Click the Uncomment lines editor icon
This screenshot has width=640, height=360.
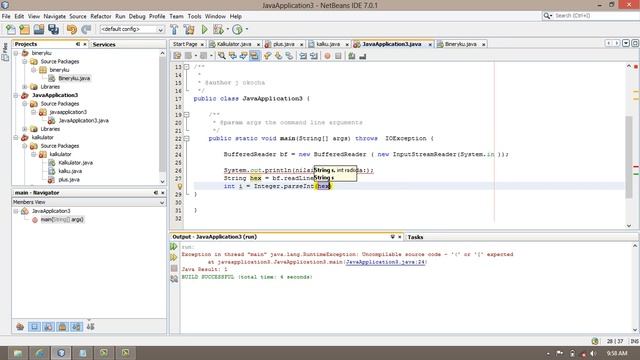[x=362, y=56]
